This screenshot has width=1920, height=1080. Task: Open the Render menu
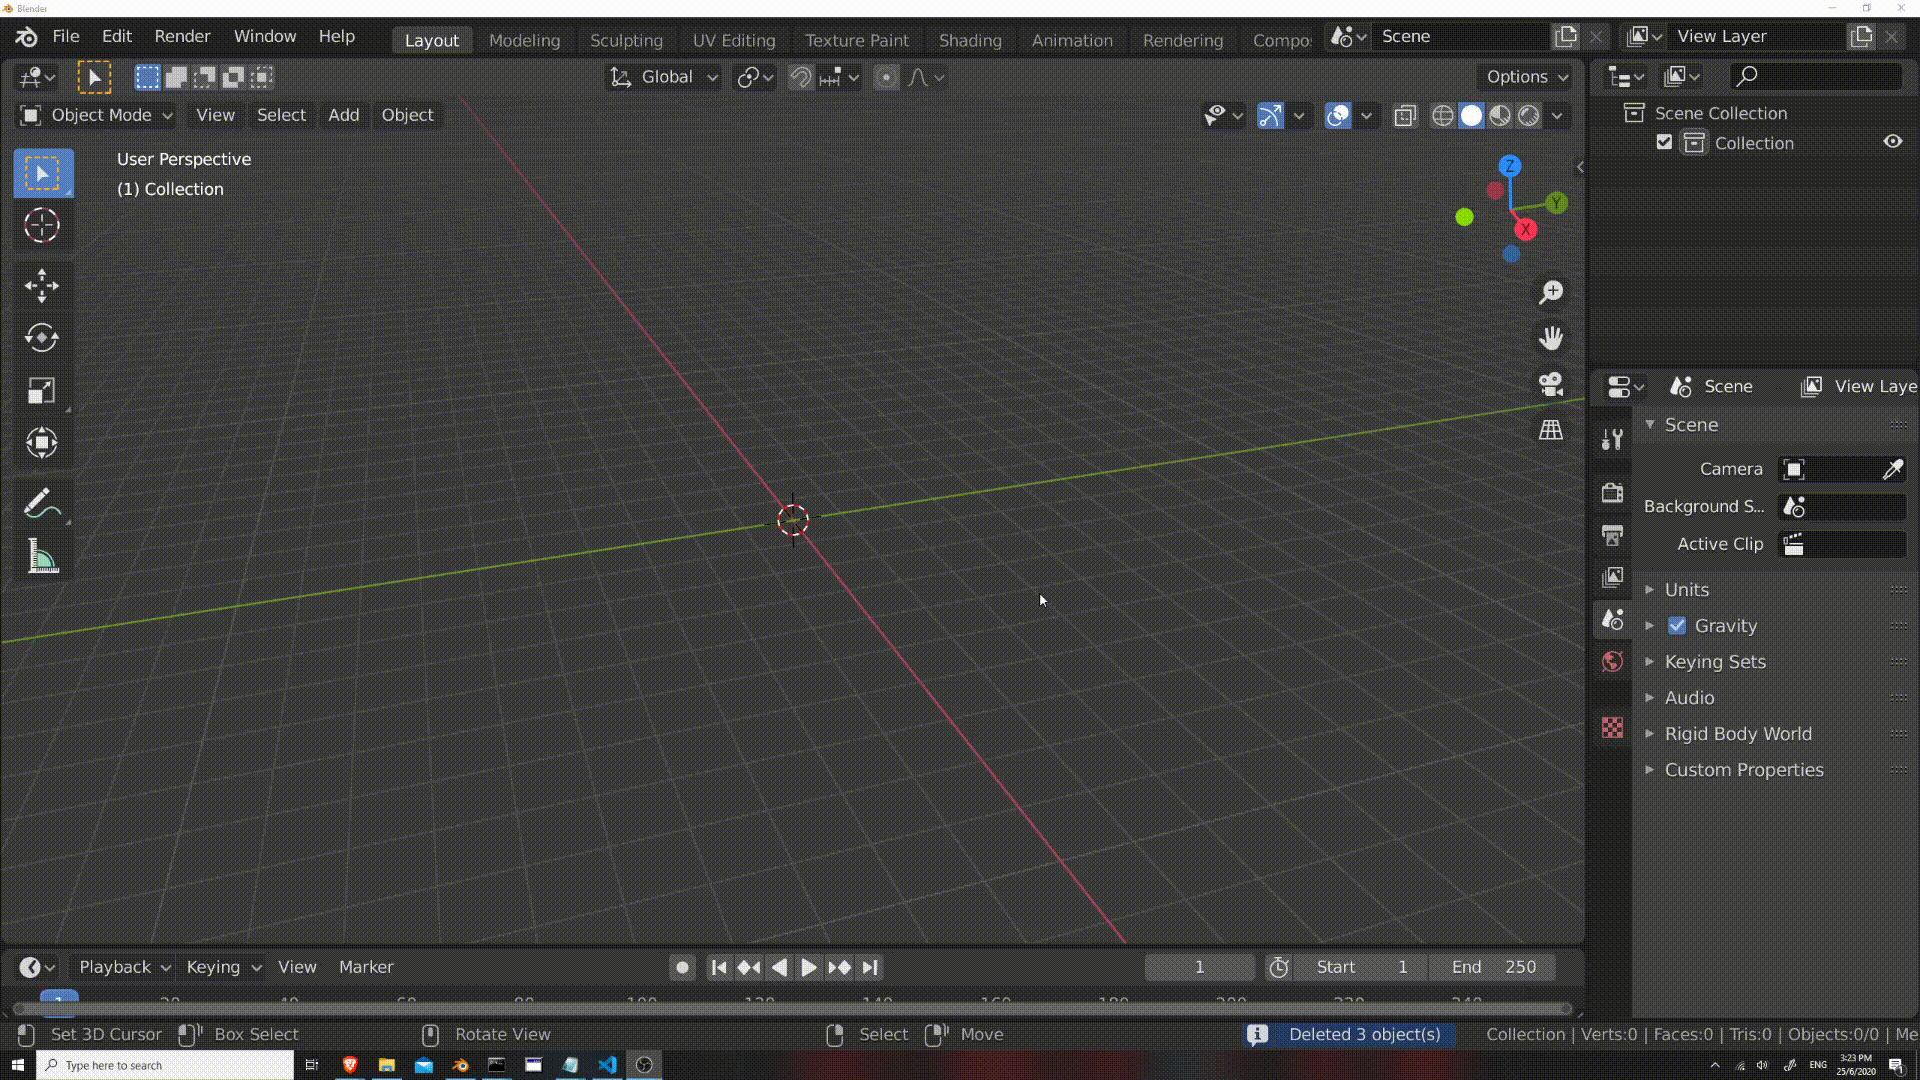182,35
